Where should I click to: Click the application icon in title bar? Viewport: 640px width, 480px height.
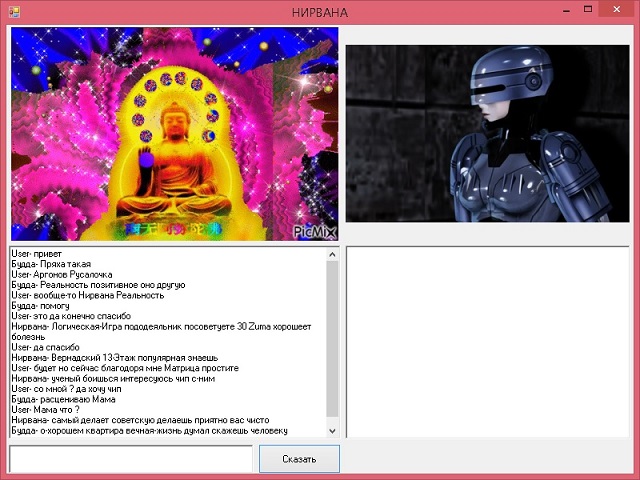pos(14,12)
